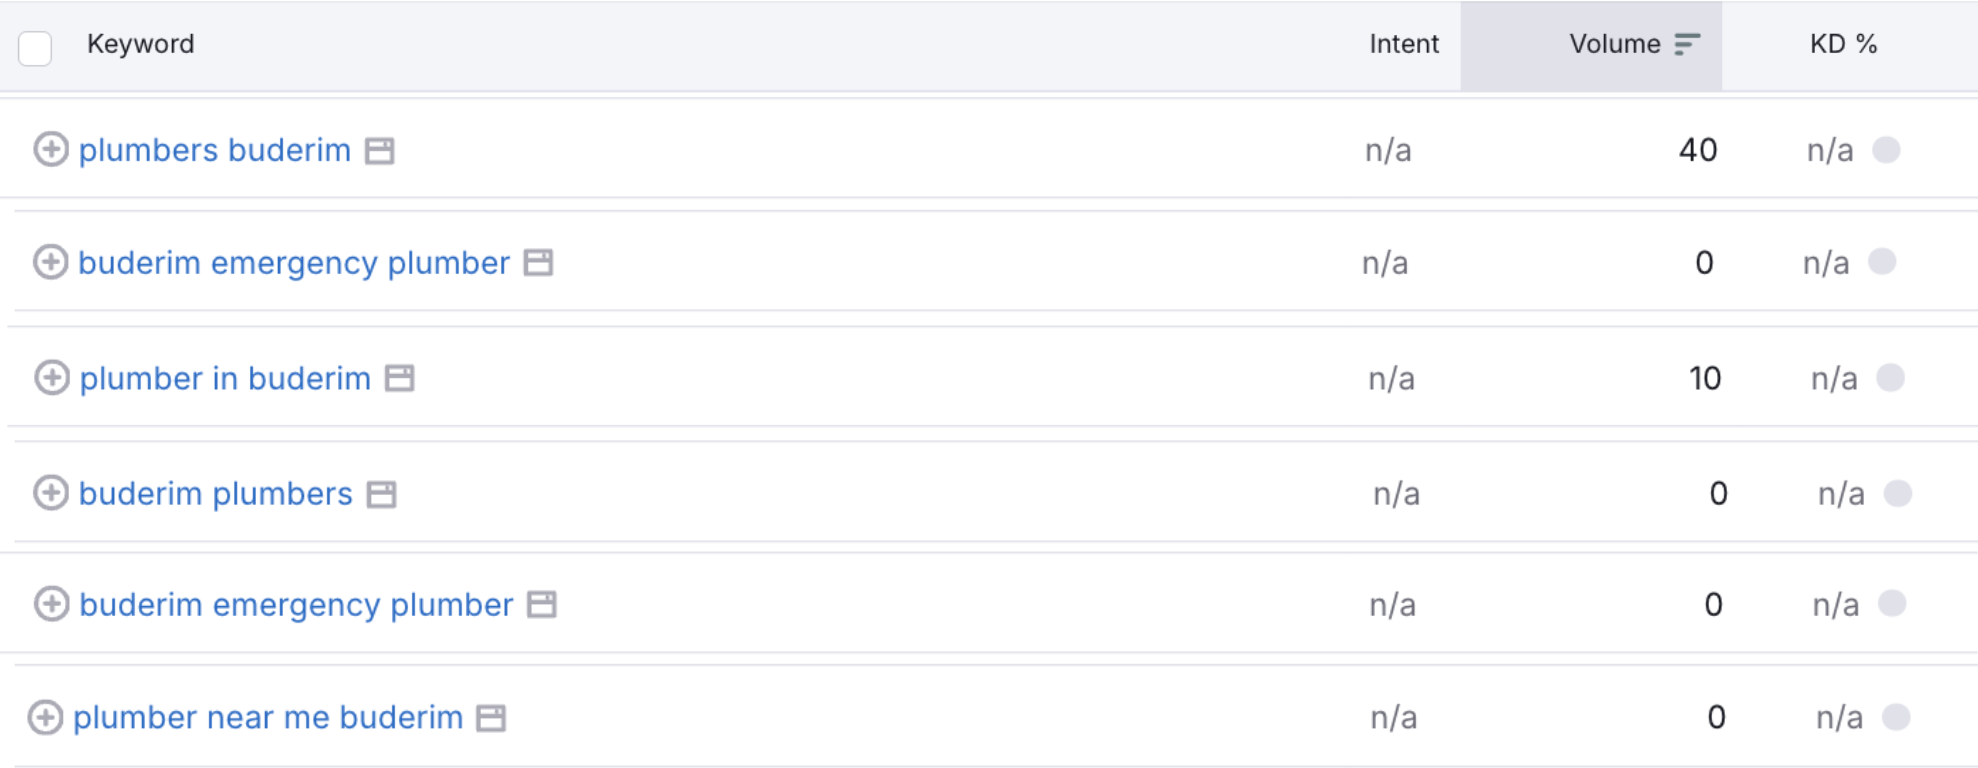Follow the buderim plumbers keyword link

216,493
